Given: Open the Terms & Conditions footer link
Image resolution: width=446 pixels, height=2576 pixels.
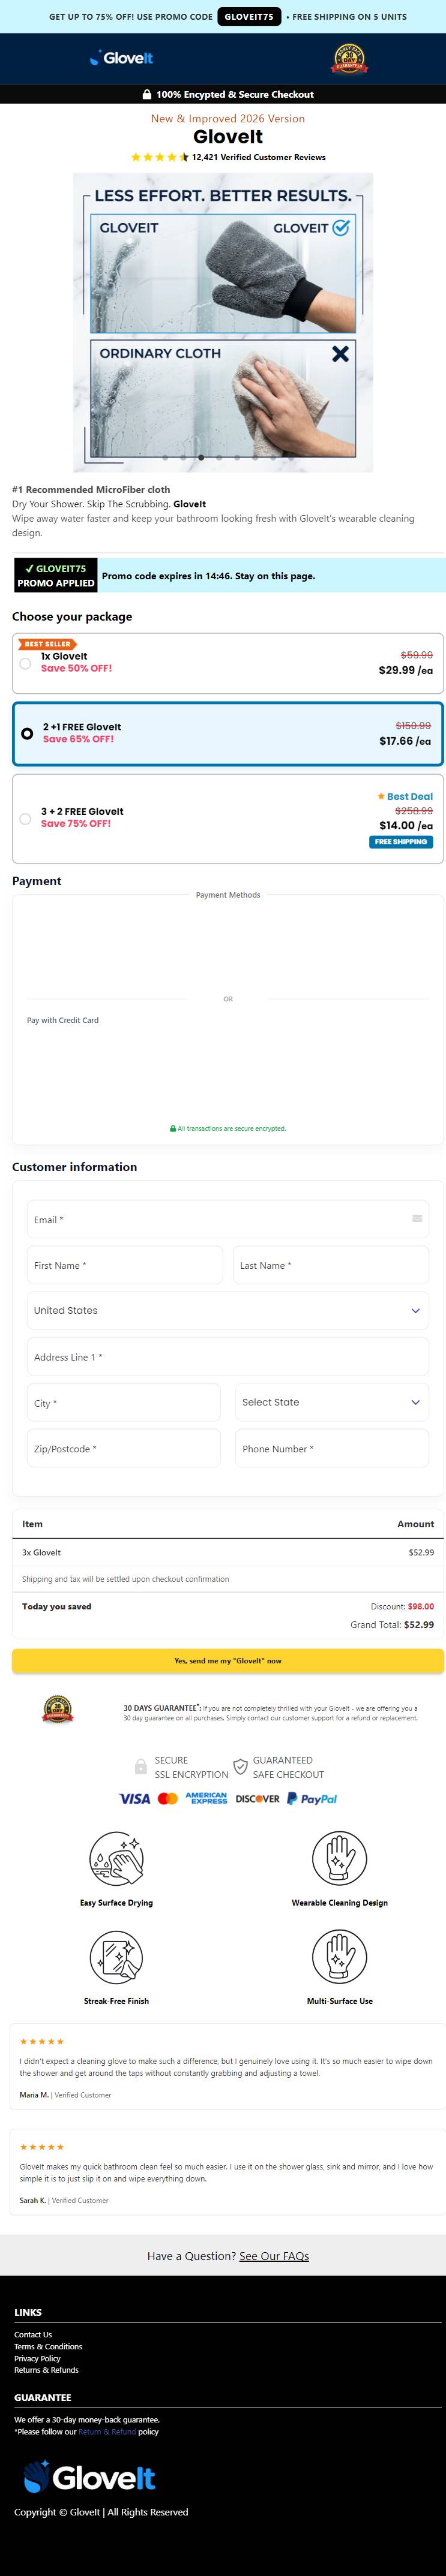Looking at the screenshot, I should tap(48, 2346).
